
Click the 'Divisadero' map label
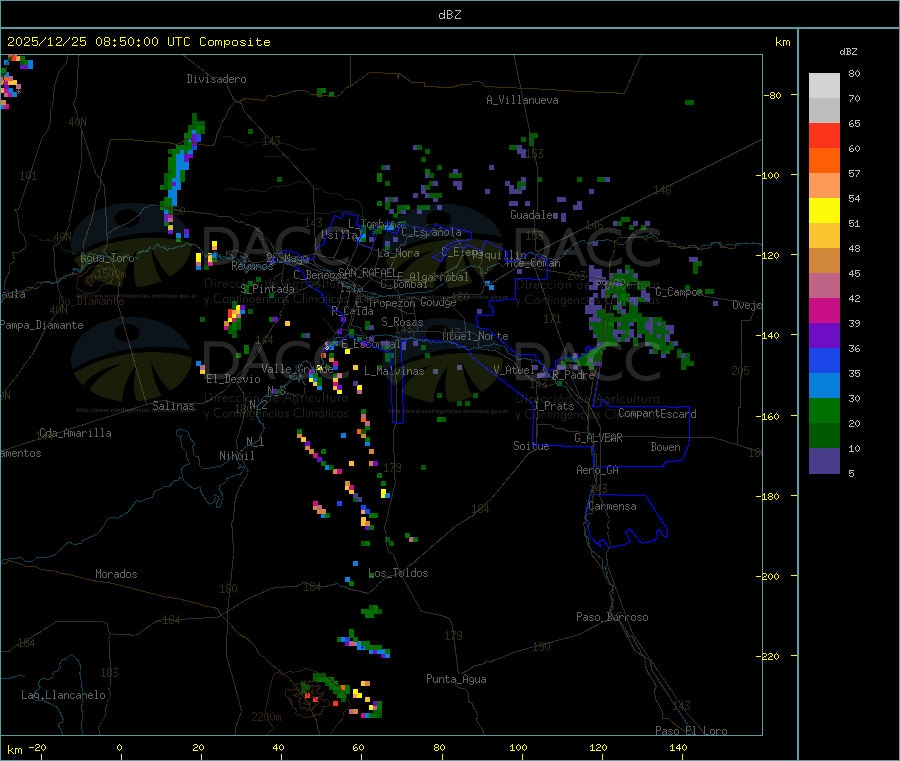click(216, 79)
